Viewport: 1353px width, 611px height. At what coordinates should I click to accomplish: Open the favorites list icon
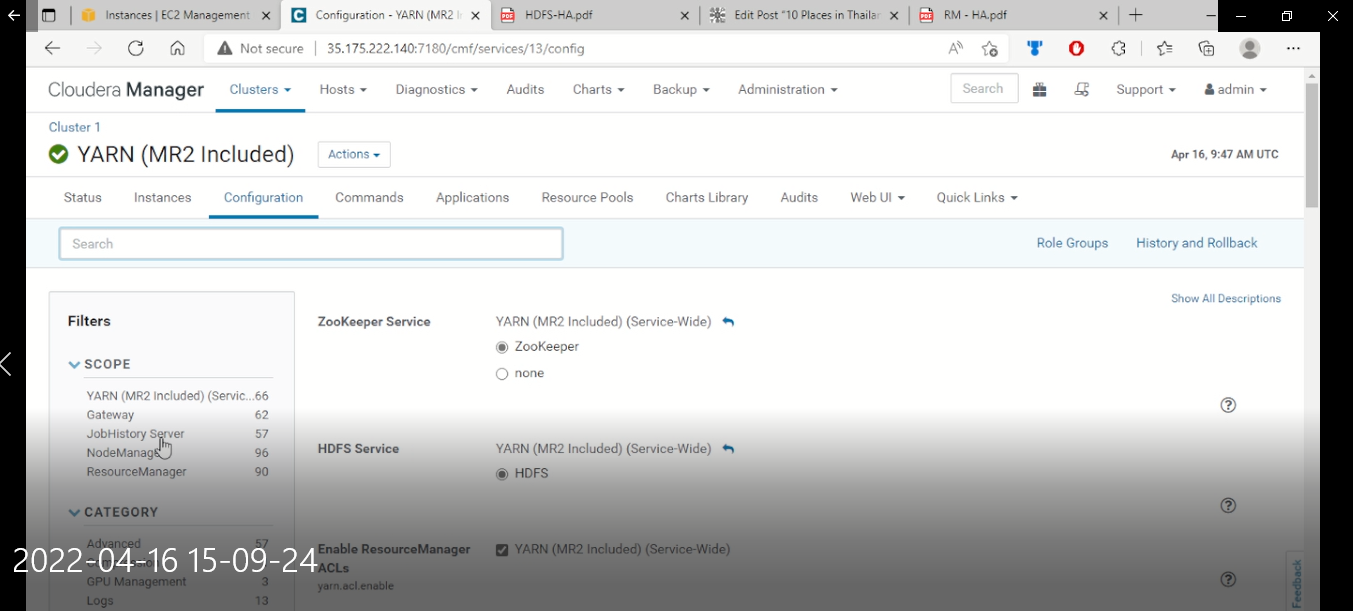pyautogui.click(x=1165, y=48)
